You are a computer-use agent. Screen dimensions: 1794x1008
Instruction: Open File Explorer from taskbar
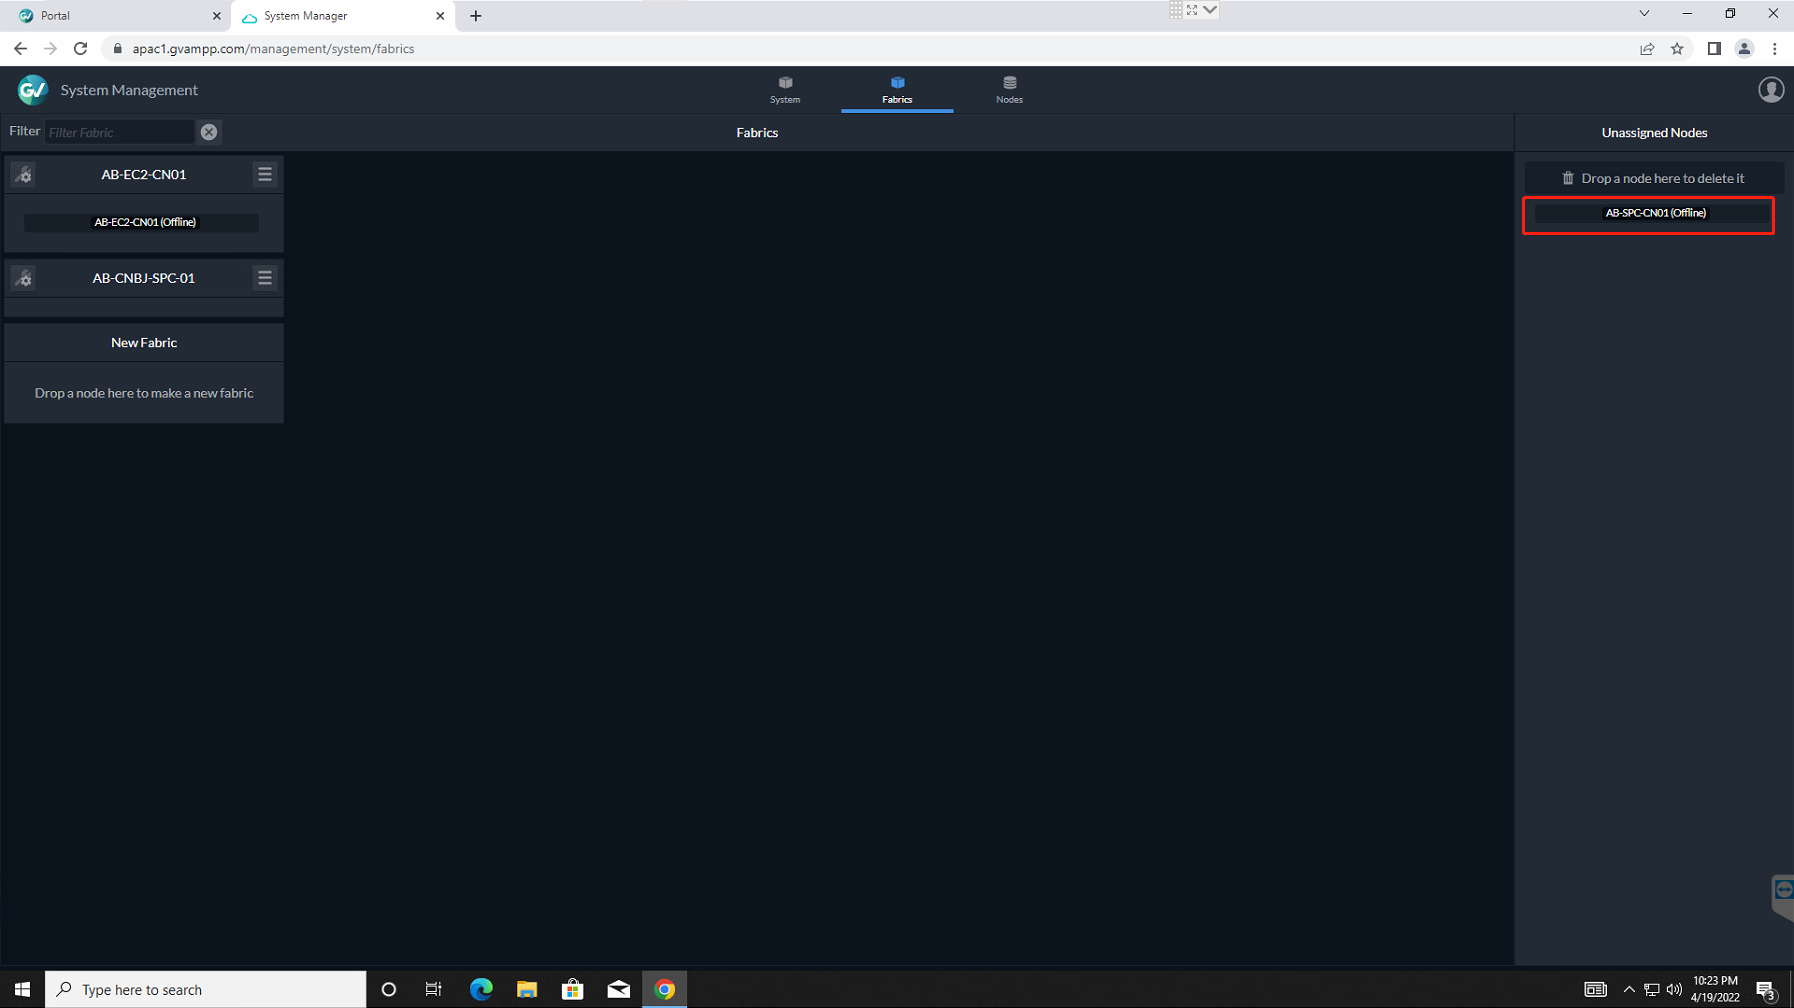coord(527,989)
